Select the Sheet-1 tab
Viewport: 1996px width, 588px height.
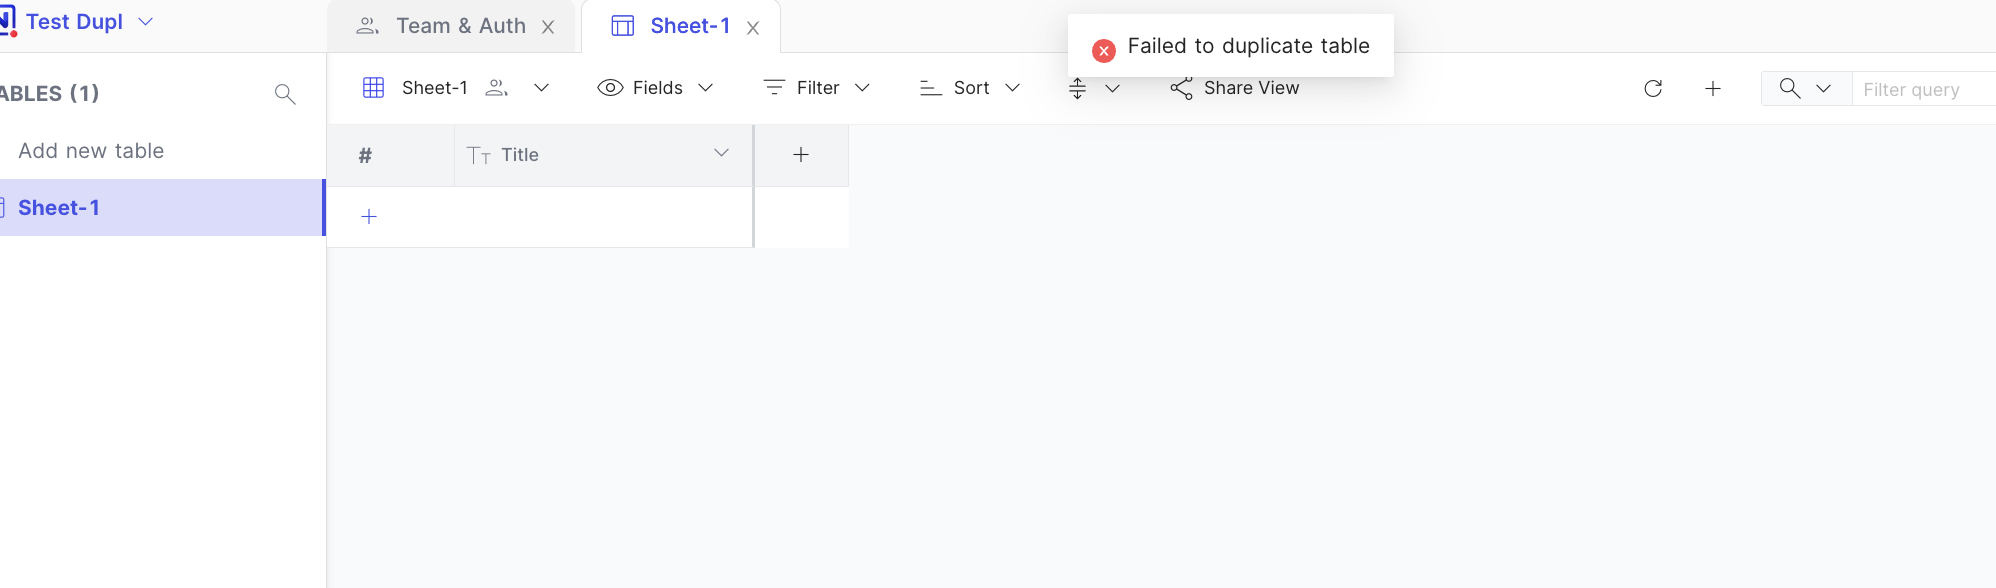click(690, 25)
